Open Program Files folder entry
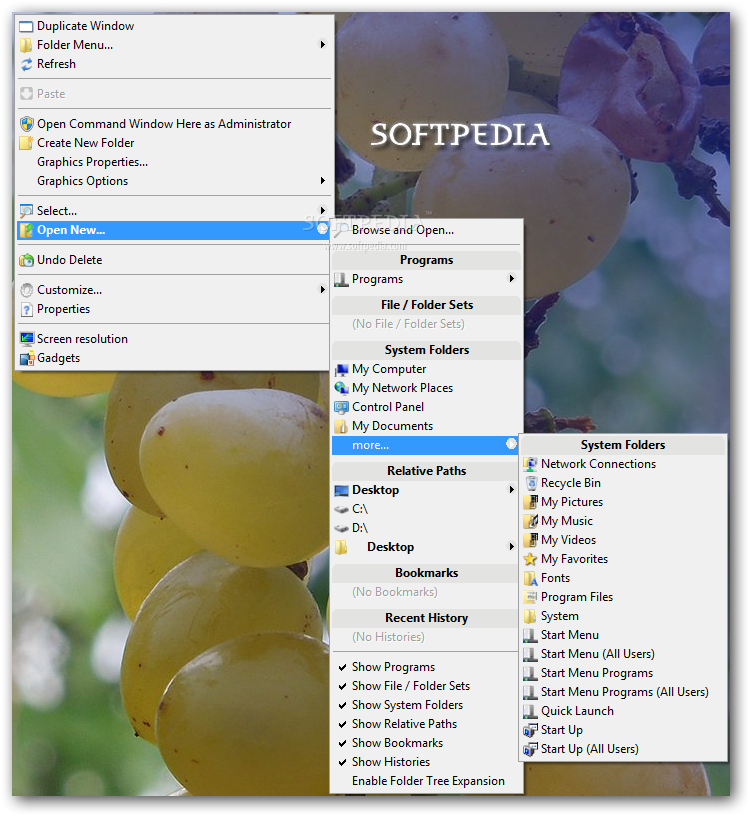The height and width of the screenshot is (816, 750). click(624, 597)
